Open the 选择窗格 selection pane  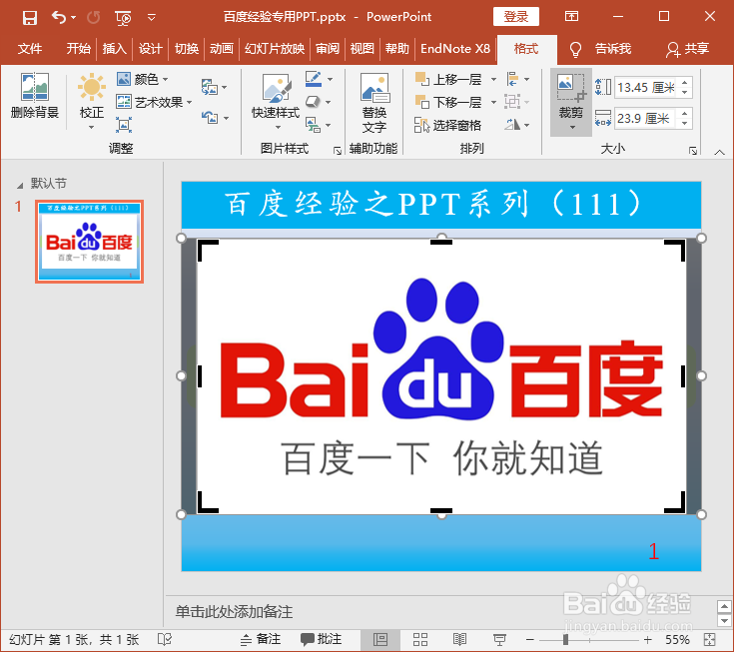pyautogui.click(x=448, y=125)
